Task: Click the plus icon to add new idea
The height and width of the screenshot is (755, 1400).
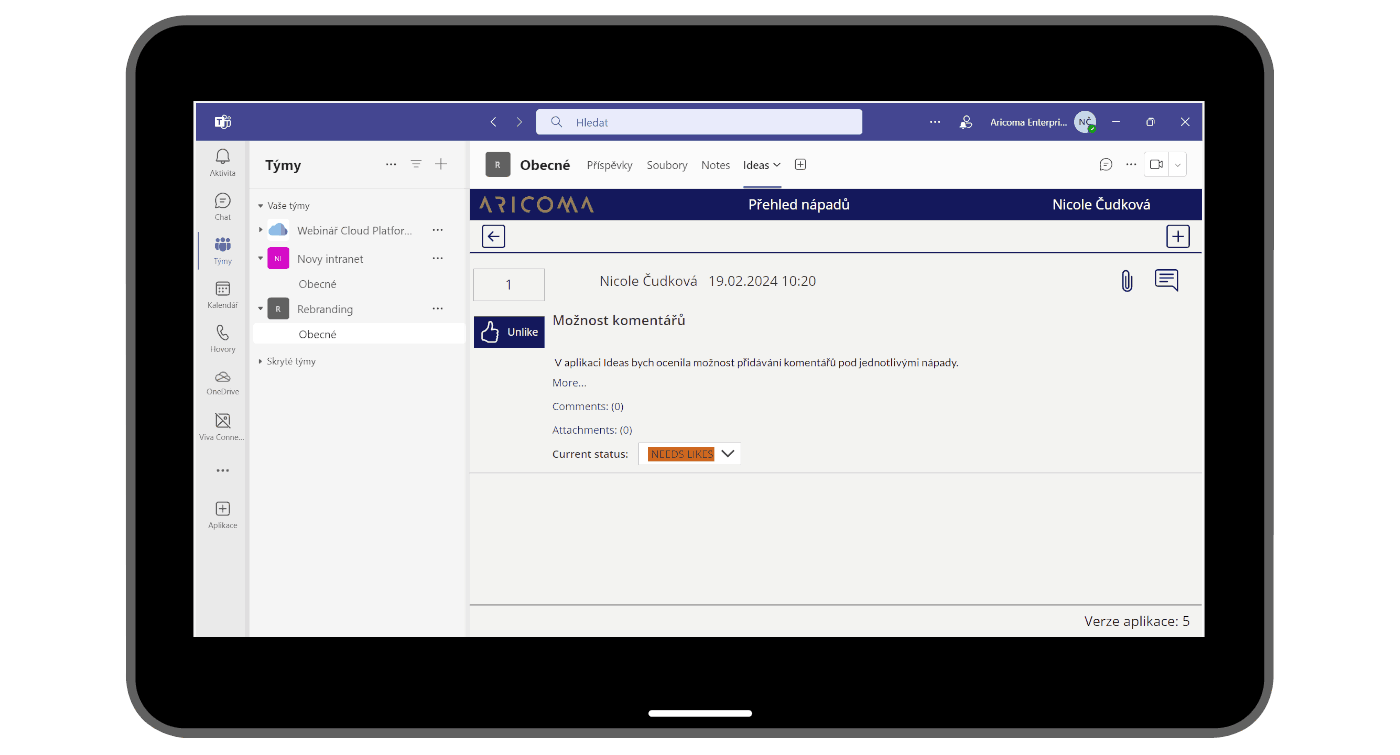Action: click(x=1178, y=236)
